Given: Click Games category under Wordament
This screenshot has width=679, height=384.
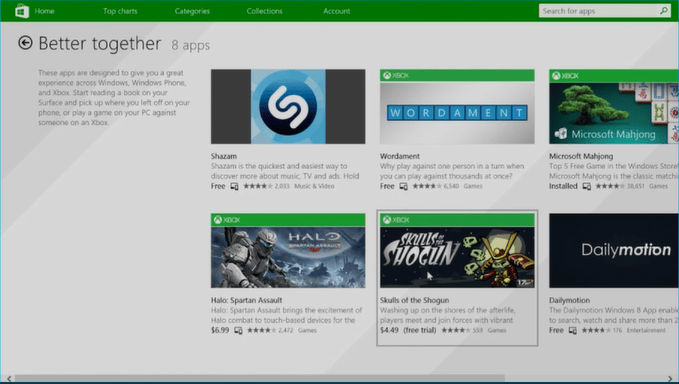Looking at the screenshot, I should pos(473,186).
